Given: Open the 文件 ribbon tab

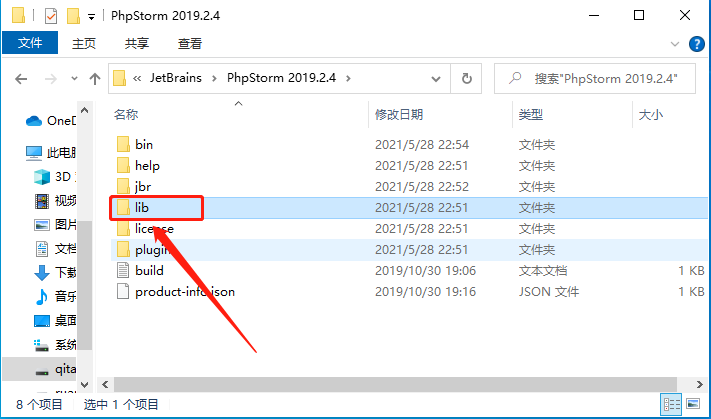Looking at the screenshot, I should pos(30,43).
